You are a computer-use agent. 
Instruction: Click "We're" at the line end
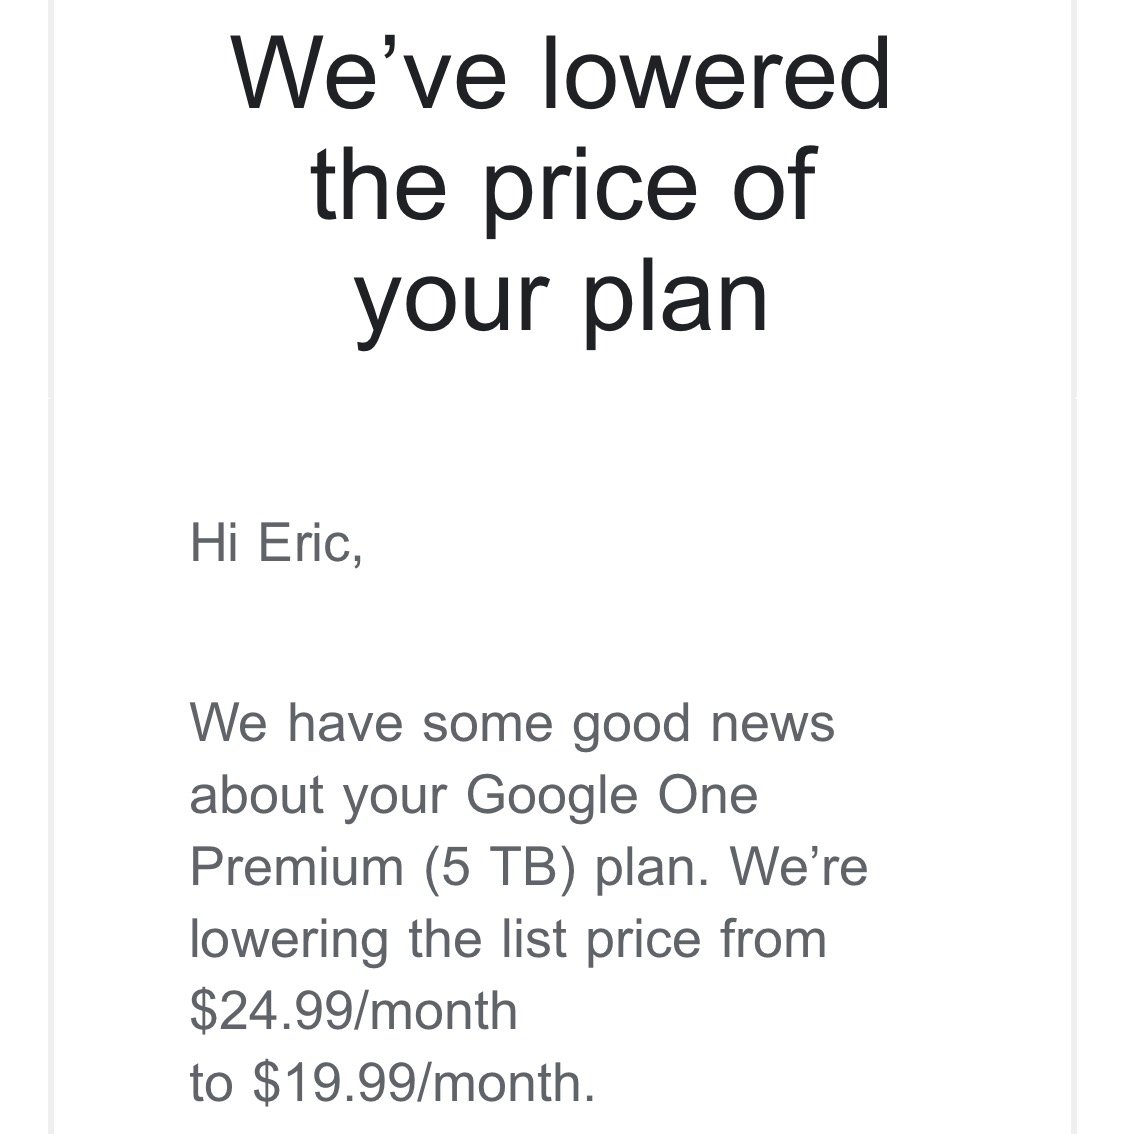(x=798, y=867)
